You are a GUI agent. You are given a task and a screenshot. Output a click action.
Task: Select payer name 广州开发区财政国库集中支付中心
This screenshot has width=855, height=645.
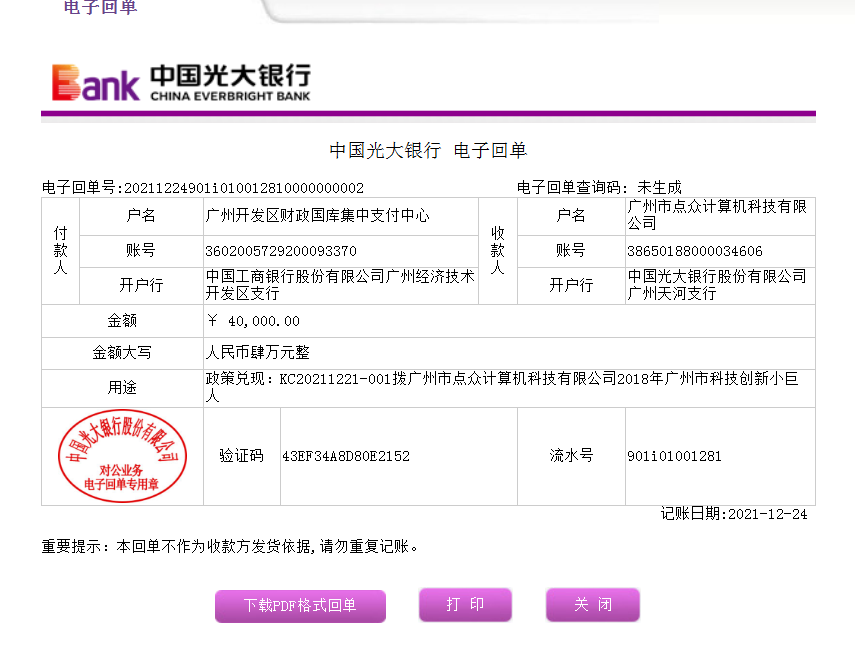coord(317,216)
